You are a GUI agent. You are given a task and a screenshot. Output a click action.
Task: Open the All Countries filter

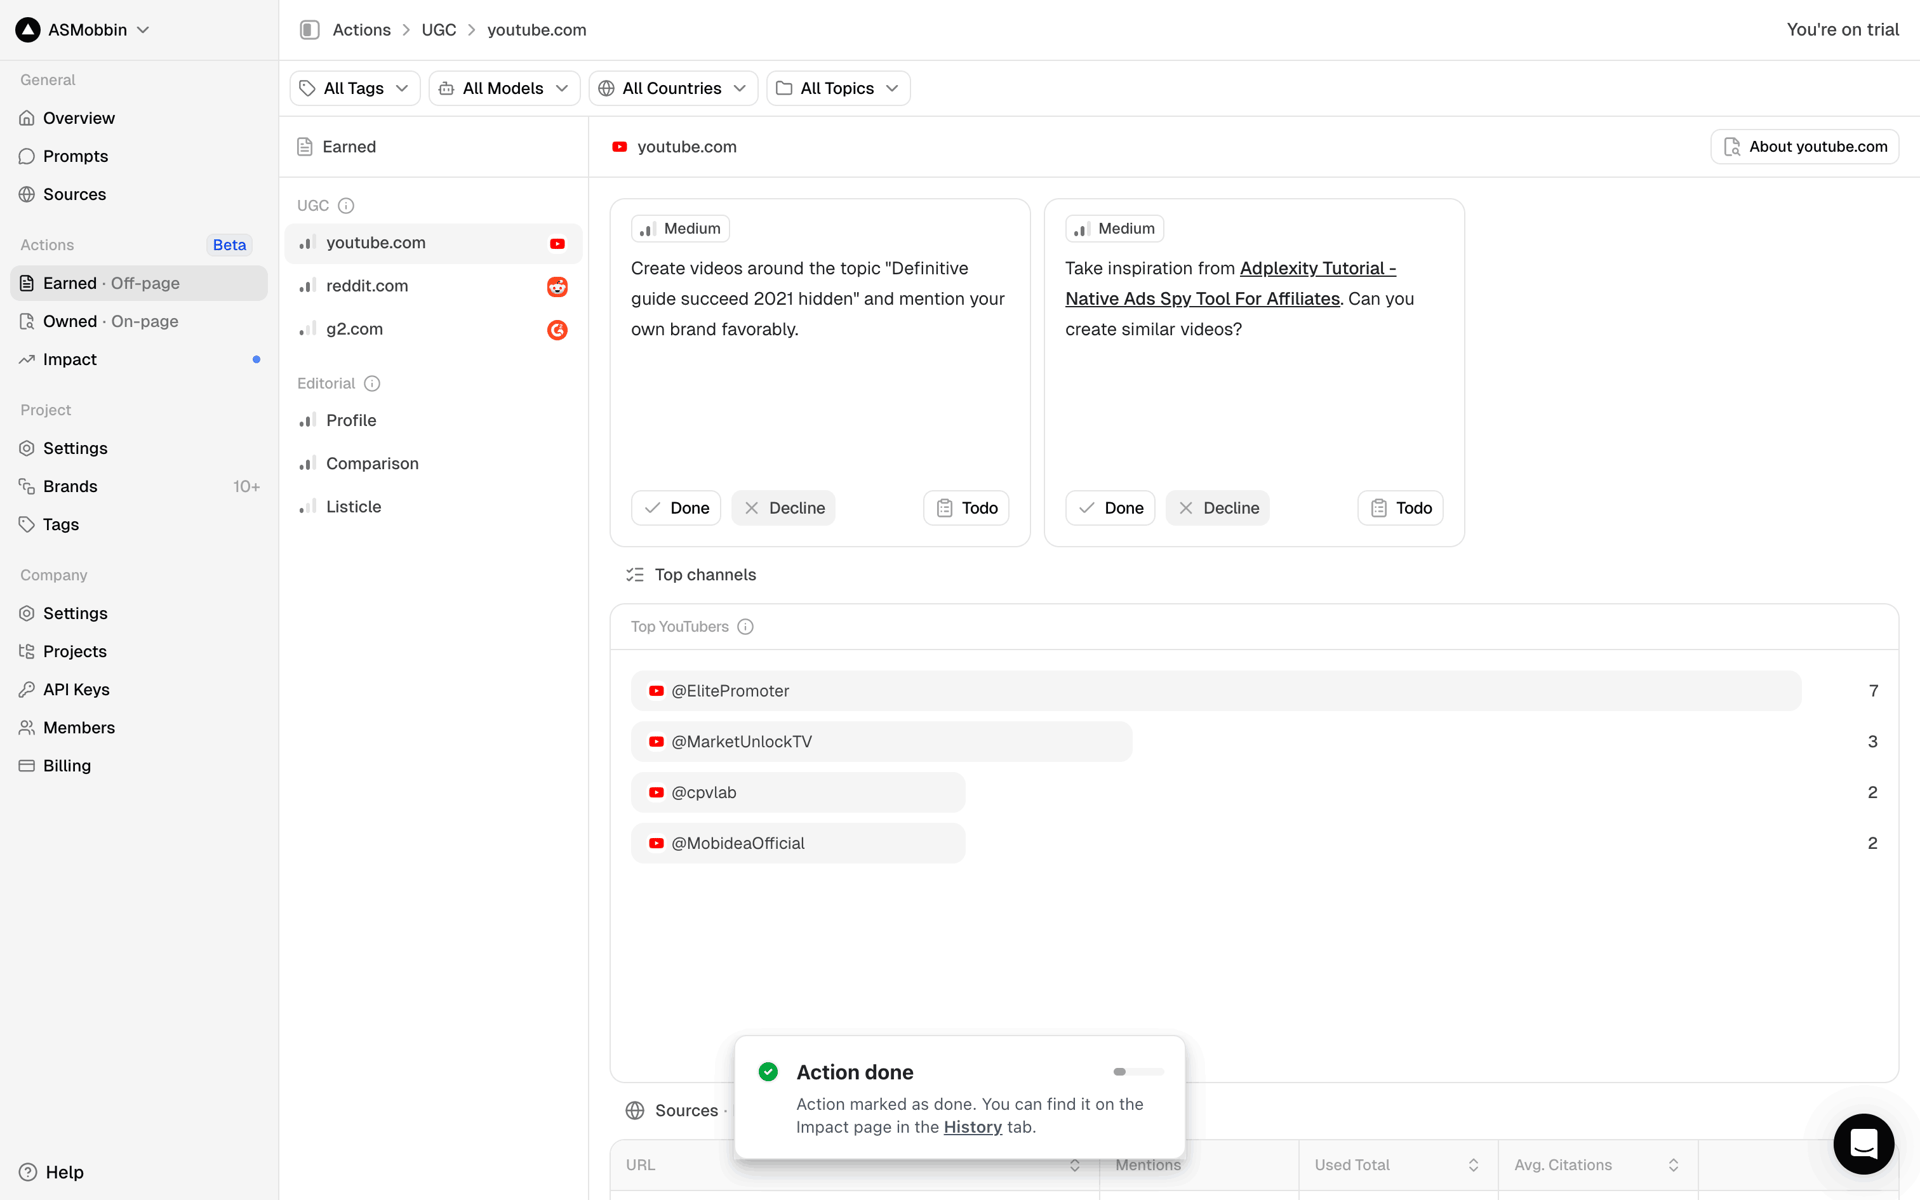(673, 88)
